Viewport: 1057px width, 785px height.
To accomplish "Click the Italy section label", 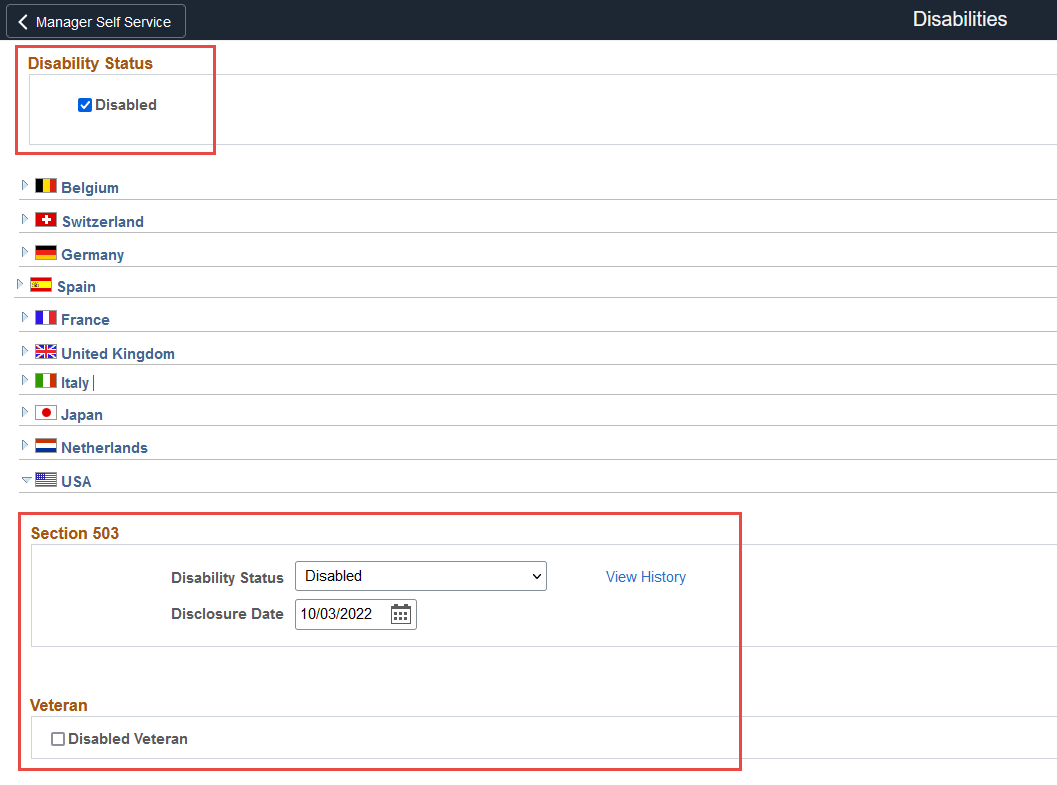I will click(75, 383).
